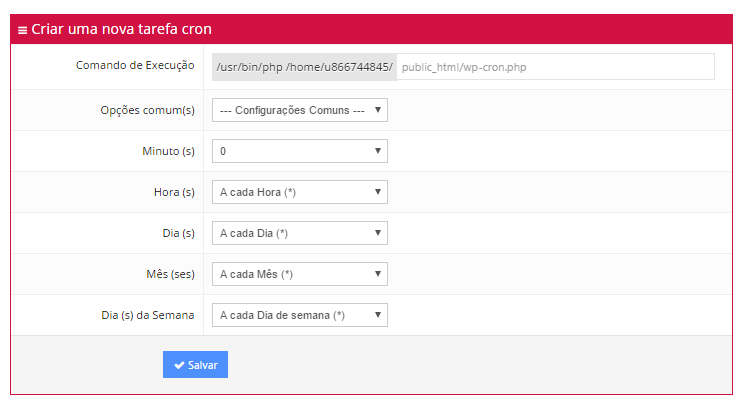Expand the Minuto (s) dropdown showing 0
Viewport: 741px width, 406px height.
299,151
